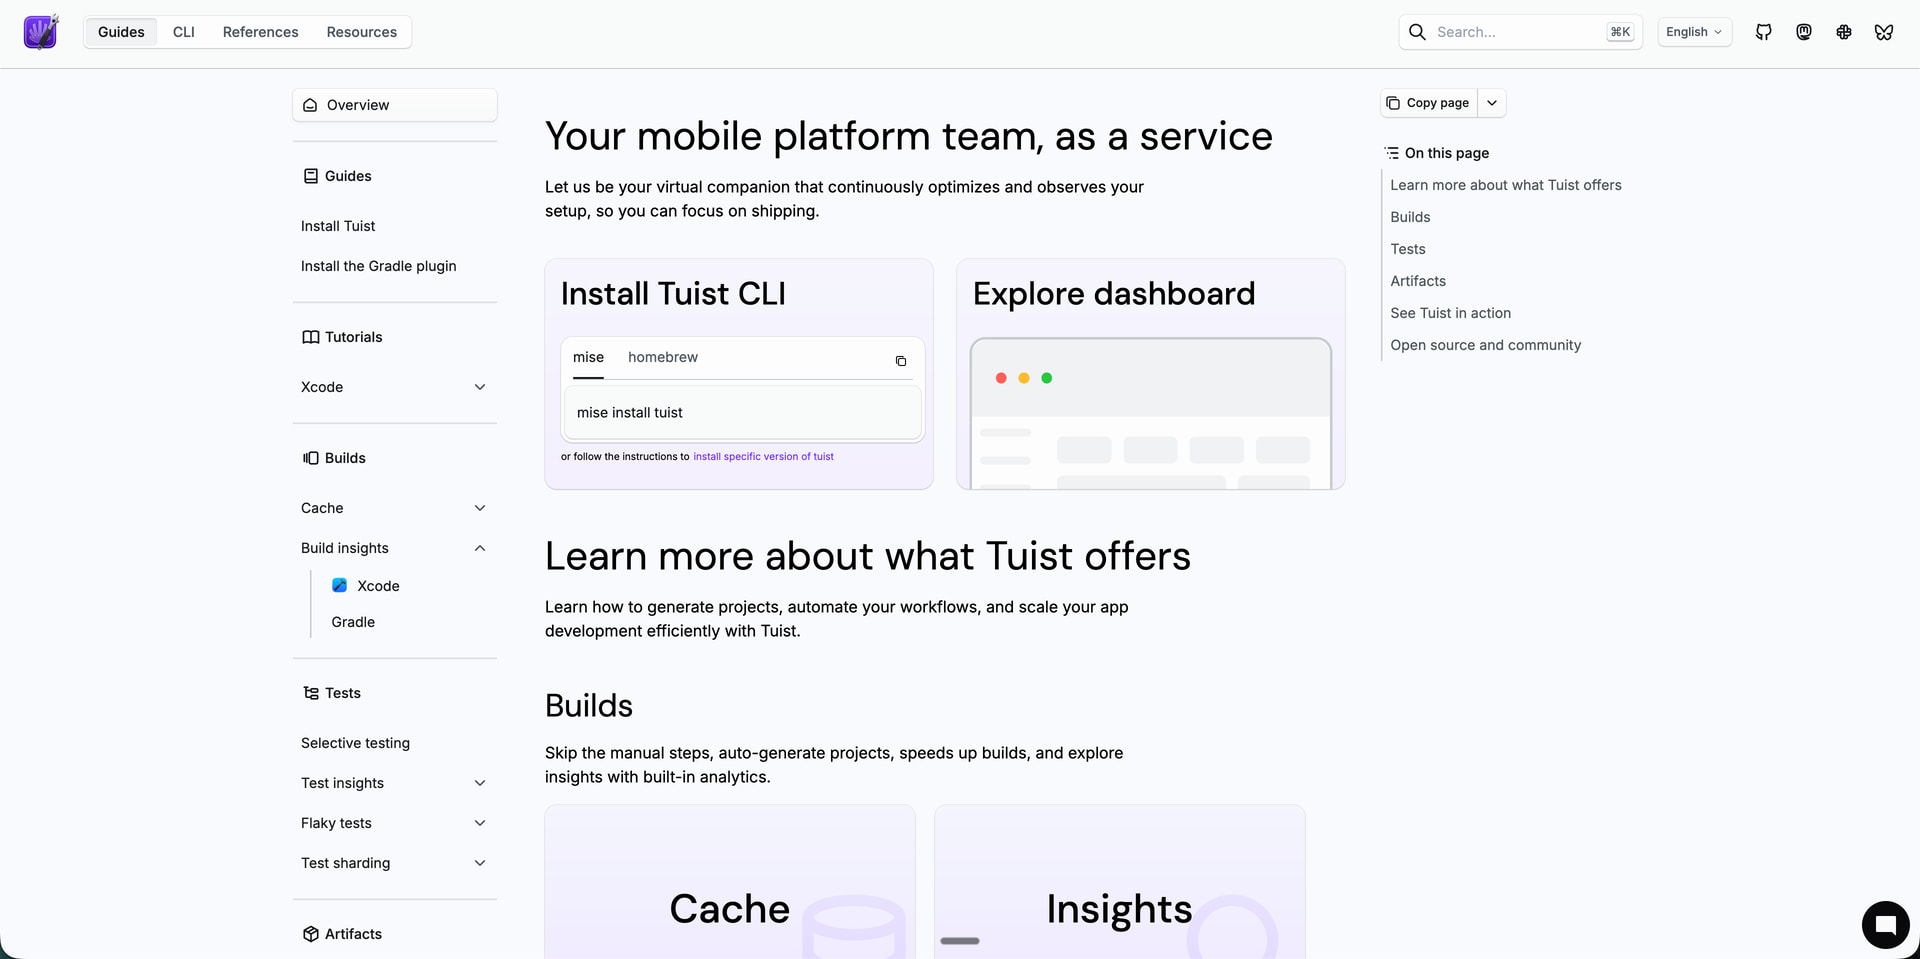Follow the install specific version link
1920x959 pixels.
tap(763, 457)
